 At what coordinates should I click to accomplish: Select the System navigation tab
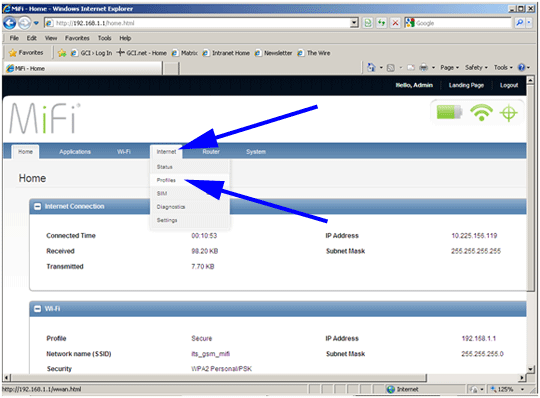point(256,152)
